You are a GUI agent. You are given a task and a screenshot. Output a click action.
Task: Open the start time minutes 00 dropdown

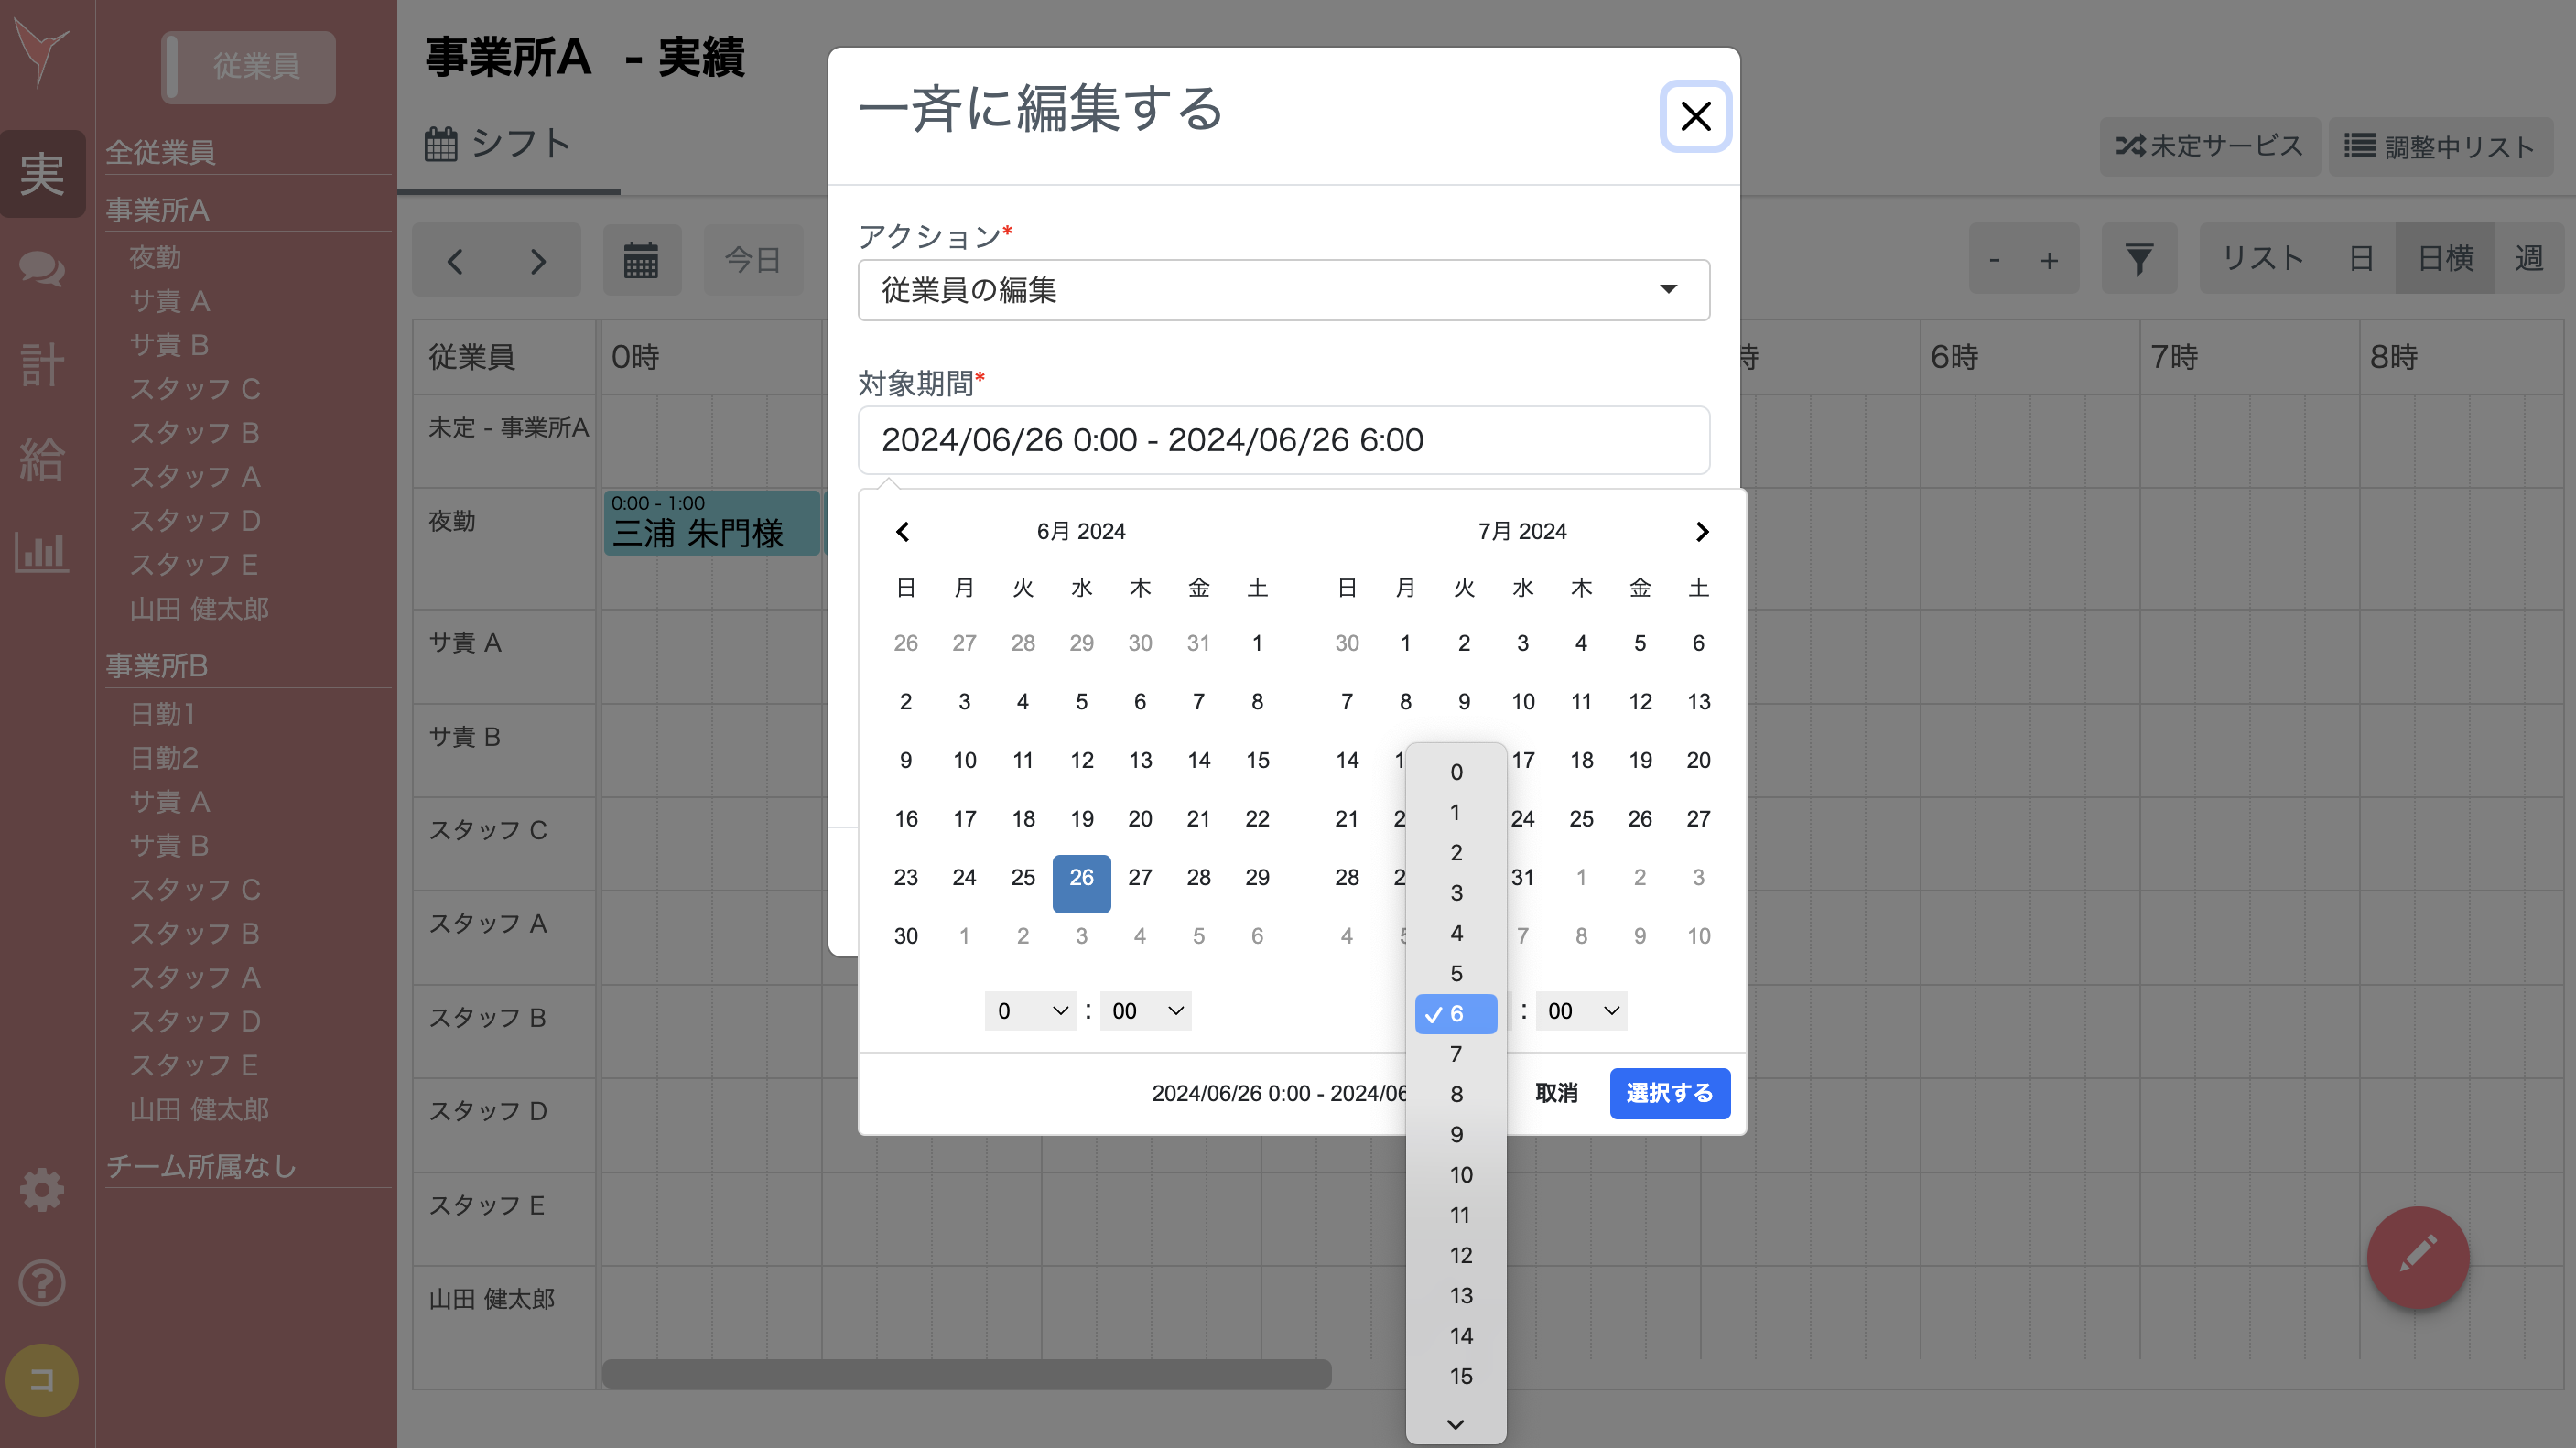click(1144, 1011)
